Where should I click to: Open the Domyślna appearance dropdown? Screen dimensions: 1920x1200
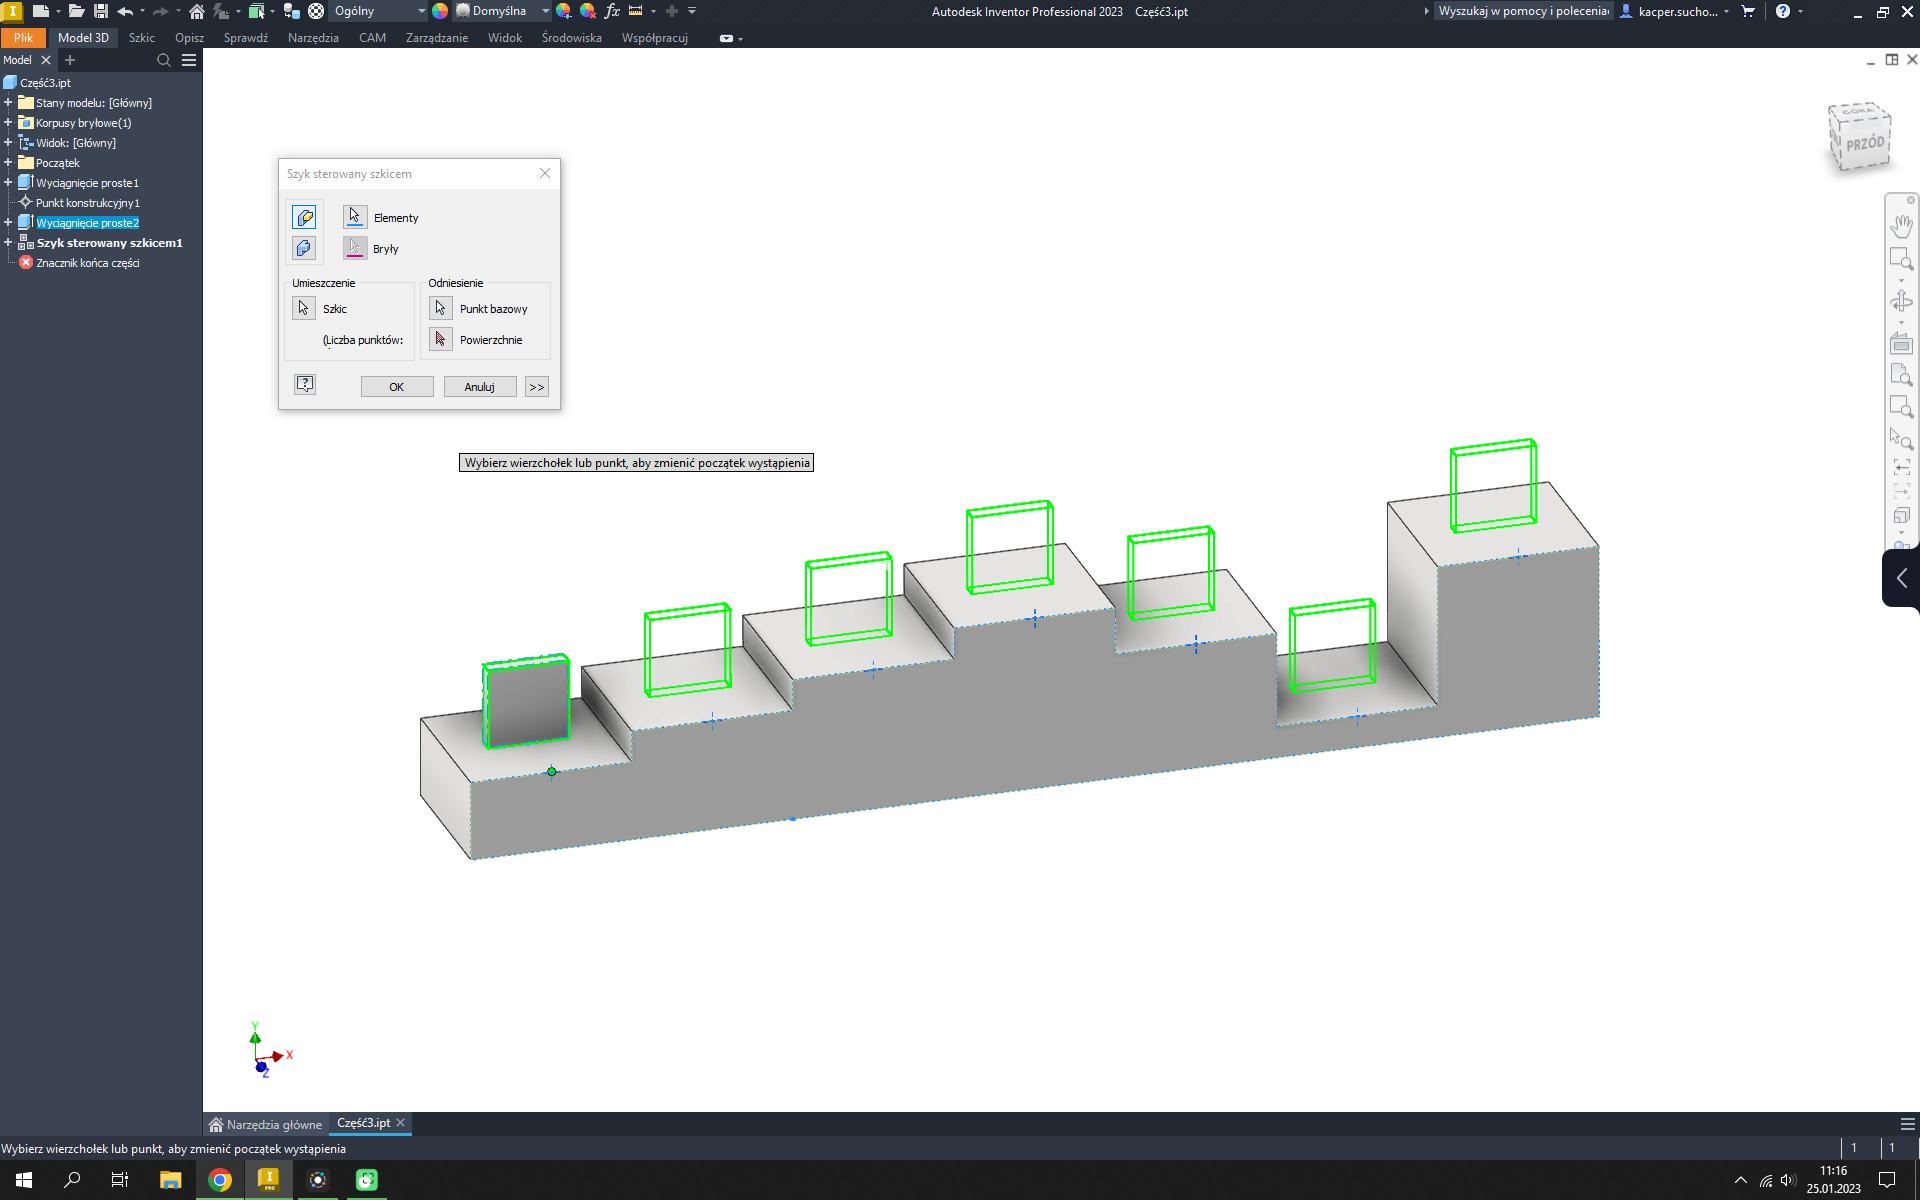coord(546,11)
